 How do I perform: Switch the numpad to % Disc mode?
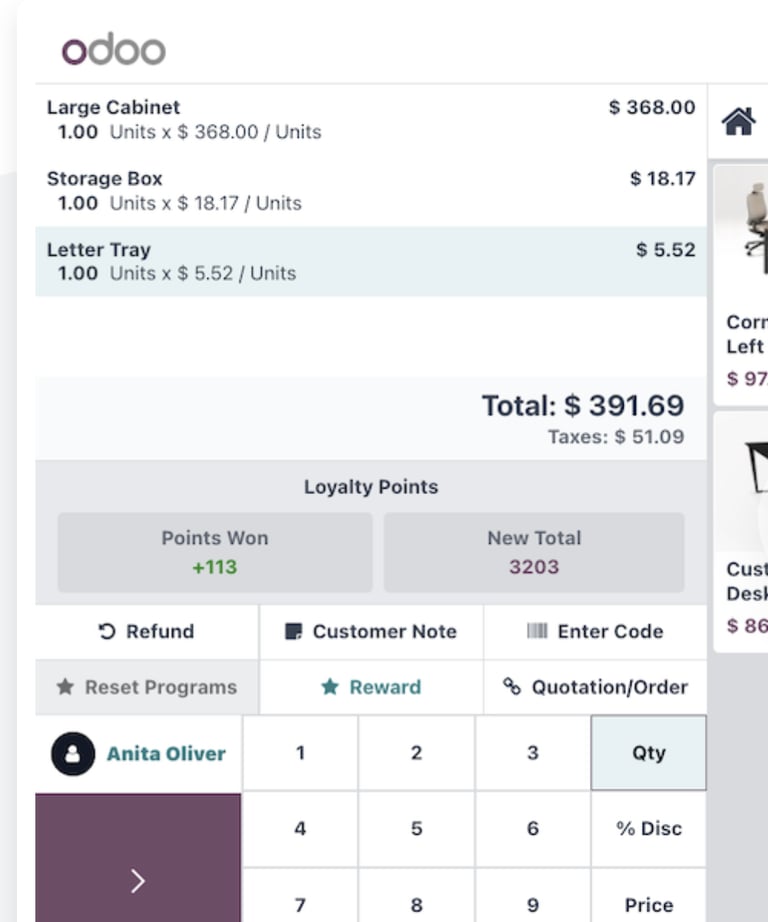[649, 829]
